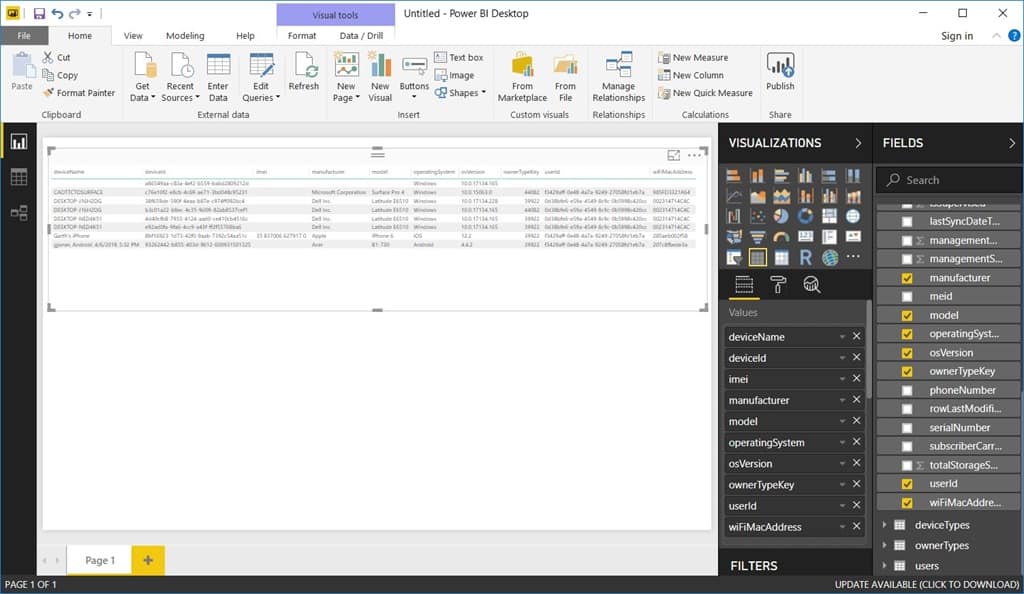Expand the ownerTypes table
This screenshot has height=594, width=1024.
click(884, 545)
